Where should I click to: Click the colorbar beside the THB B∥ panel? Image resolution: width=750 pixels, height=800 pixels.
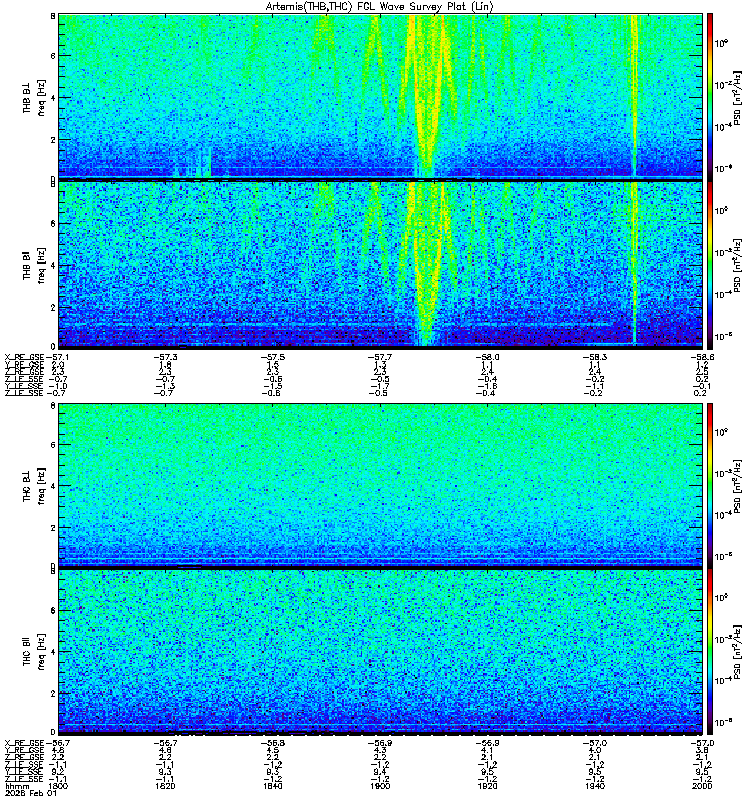pos(710,265)
